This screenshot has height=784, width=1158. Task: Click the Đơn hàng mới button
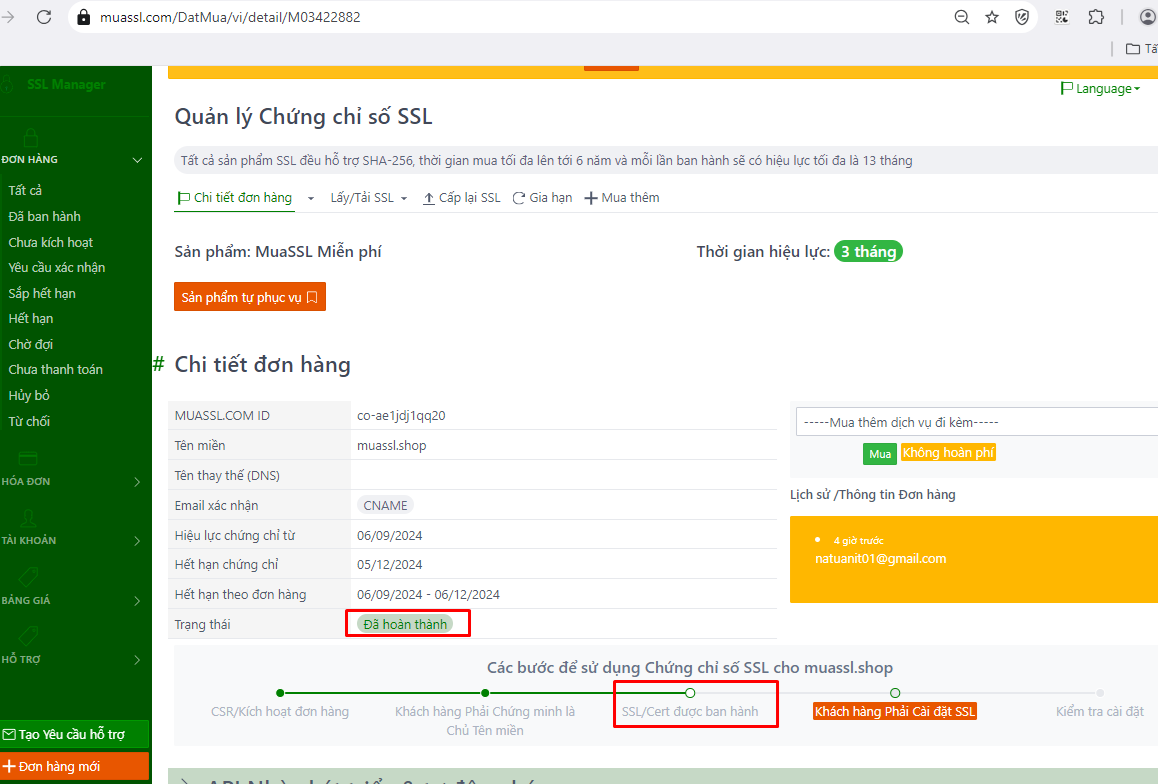click(x=74, y=767)
